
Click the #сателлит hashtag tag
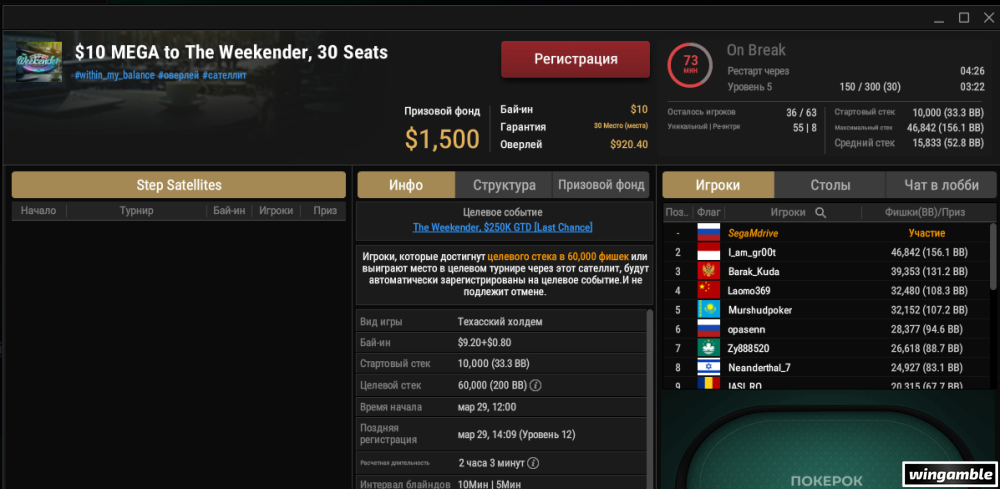coord(224,75)
